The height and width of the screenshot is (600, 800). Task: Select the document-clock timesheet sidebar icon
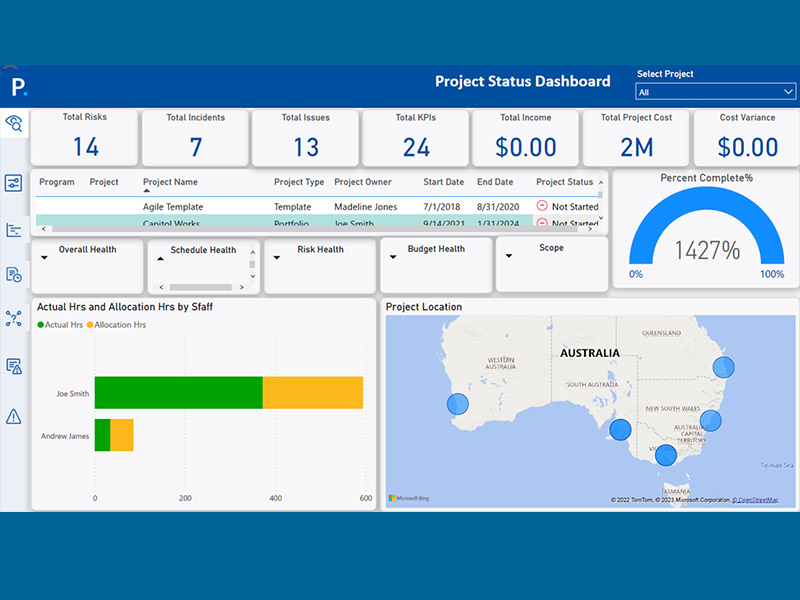tap(14, 274)
